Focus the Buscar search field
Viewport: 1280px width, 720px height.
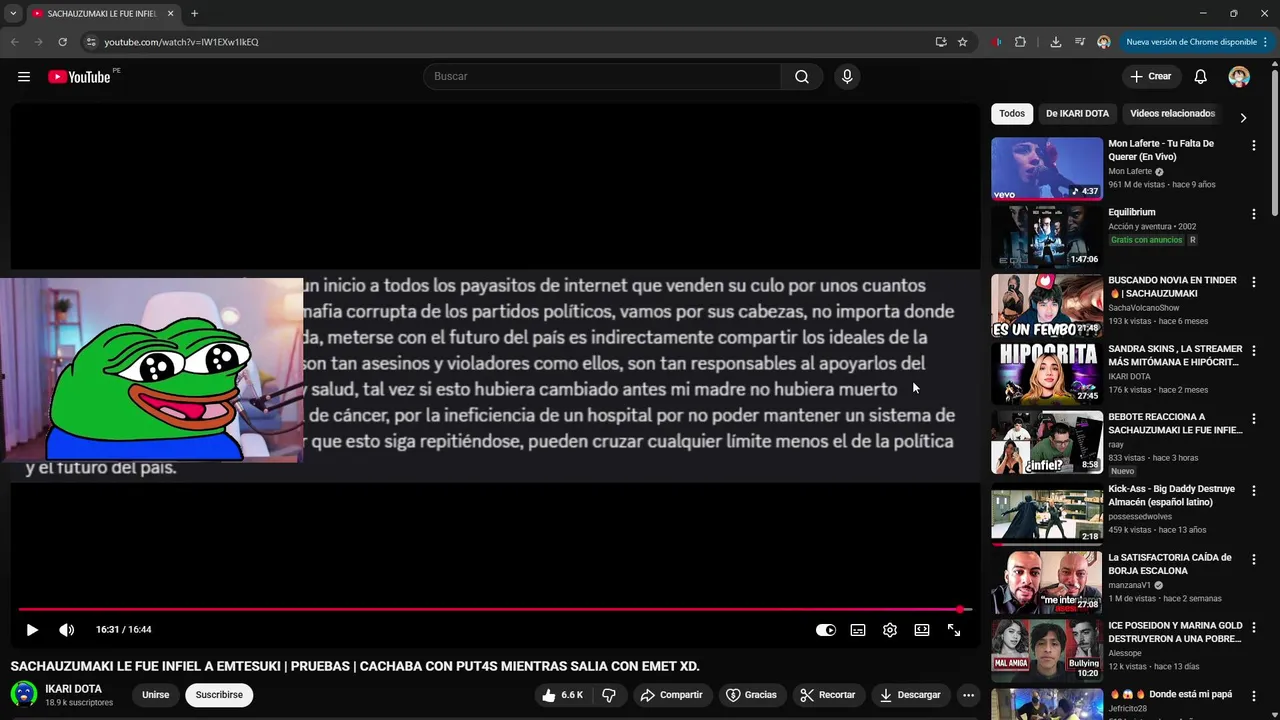(x=602, y=77)
